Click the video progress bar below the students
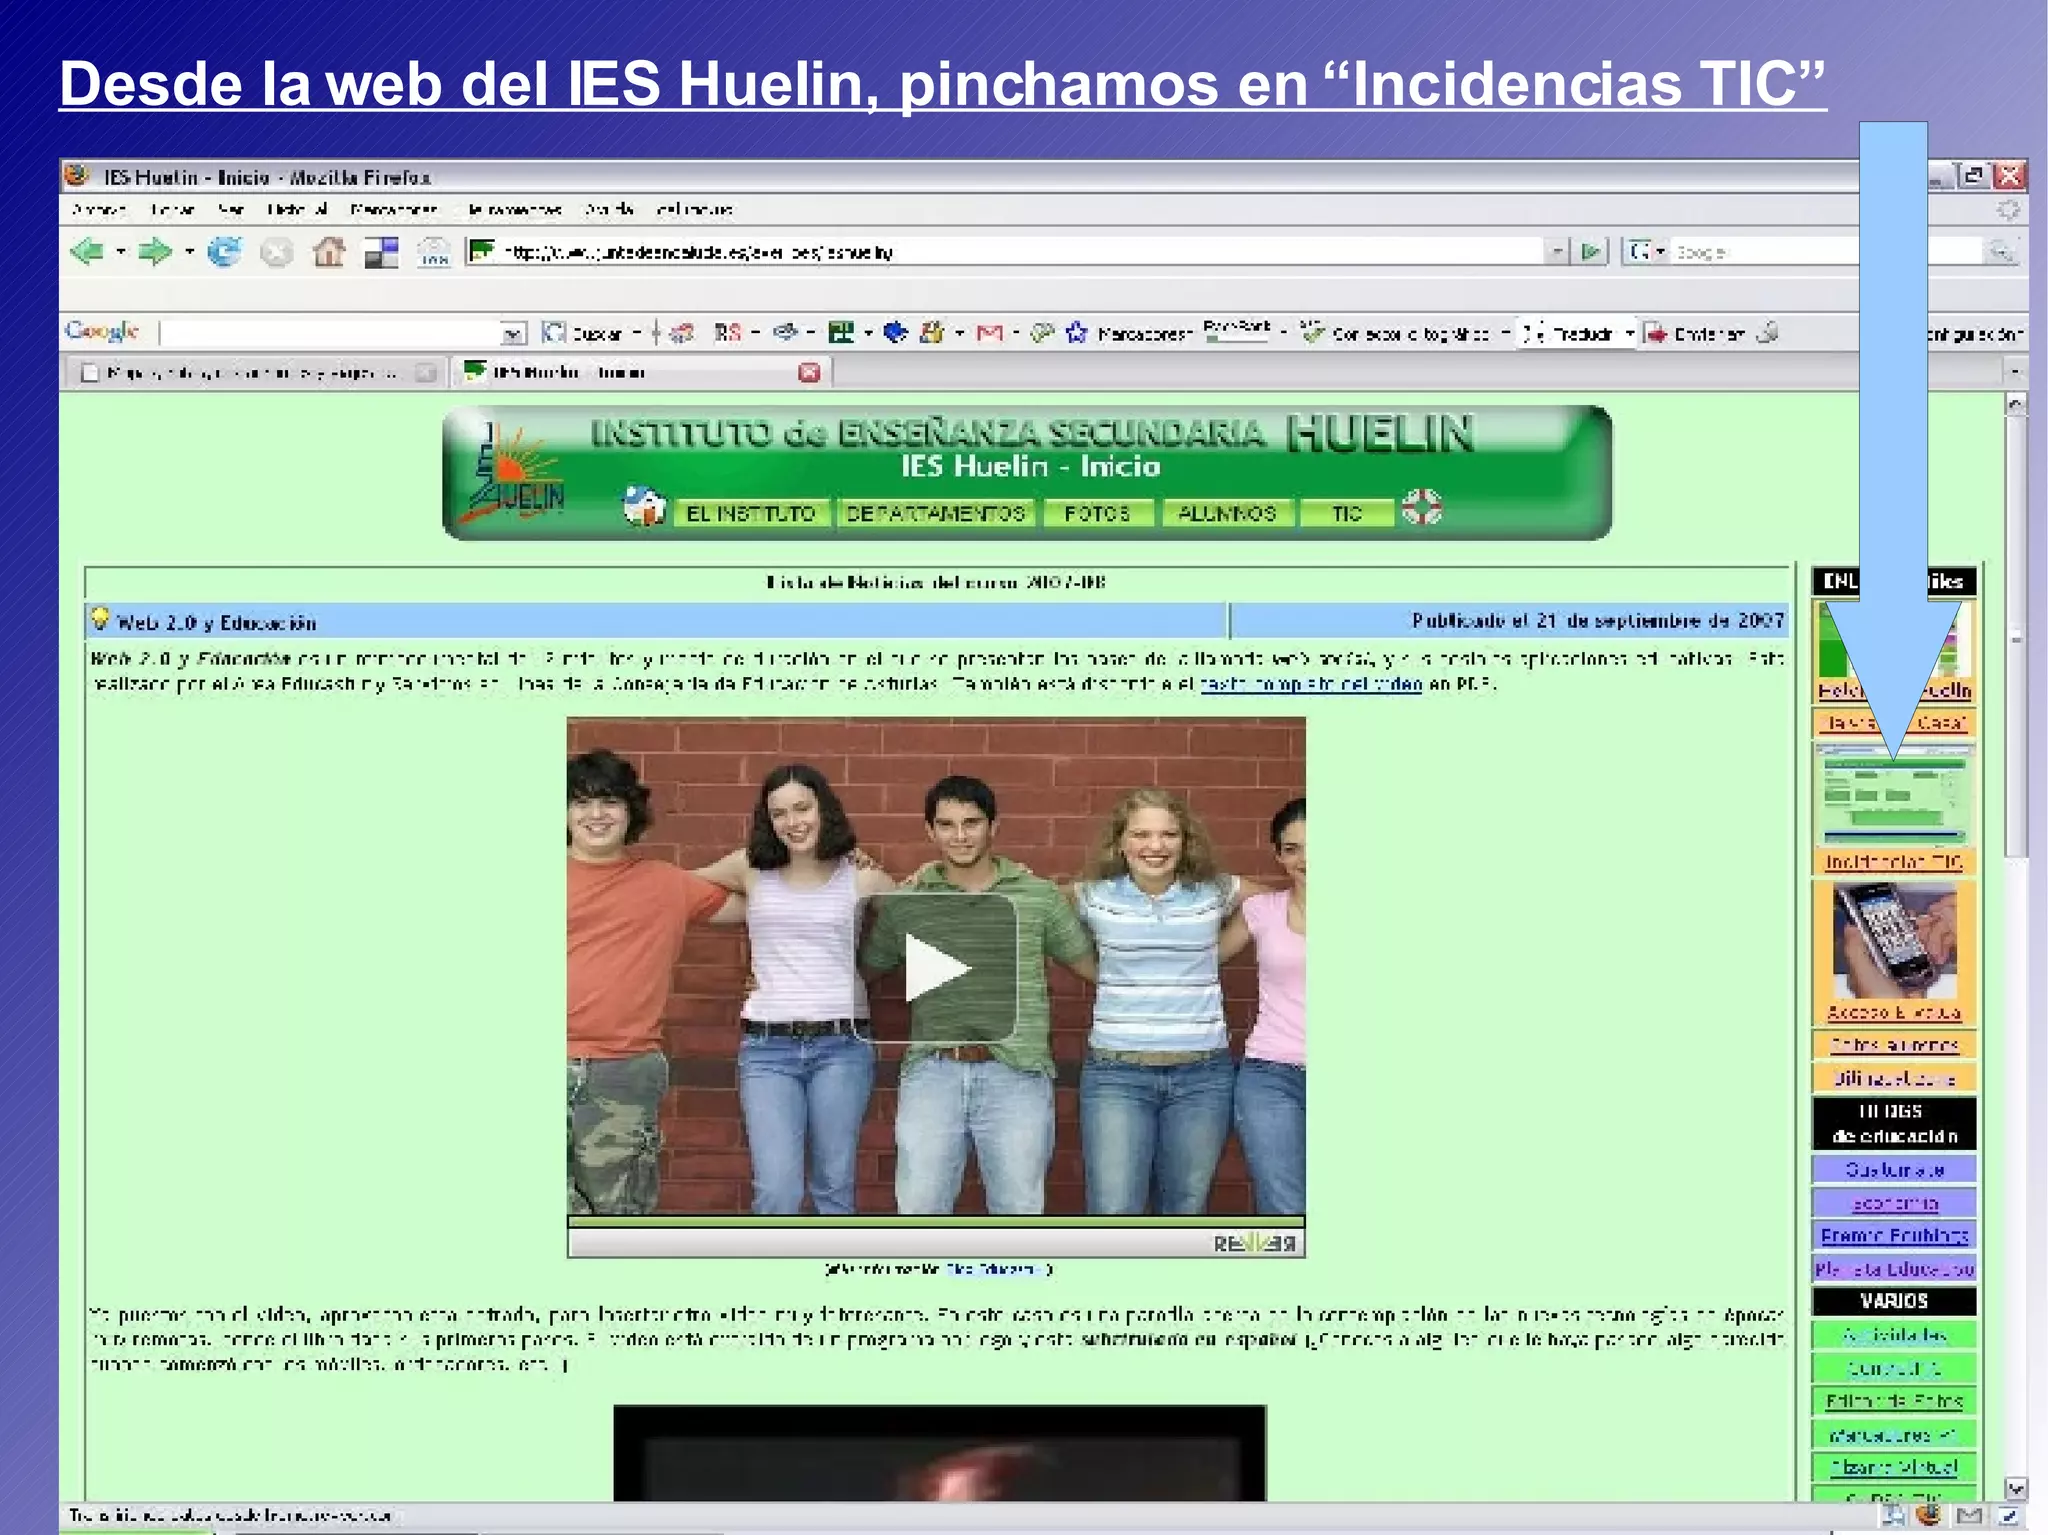Image resolution: width=2048 pixels, height=1535 pixels. 935,1221
